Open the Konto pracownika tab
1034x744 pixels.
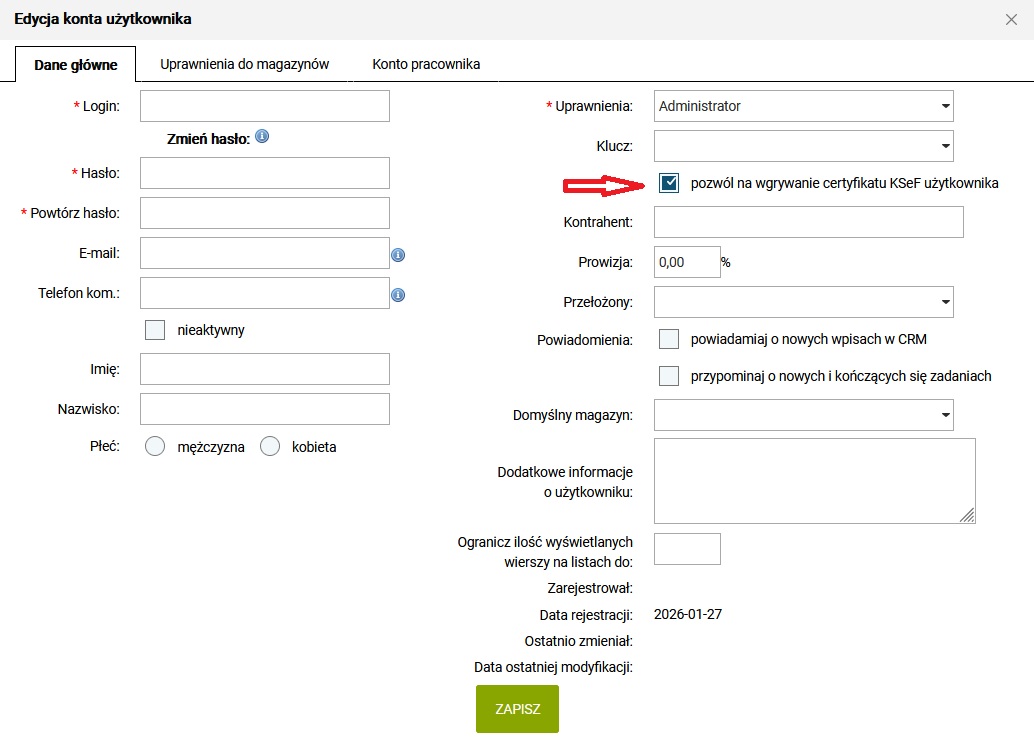click(426, 64)
